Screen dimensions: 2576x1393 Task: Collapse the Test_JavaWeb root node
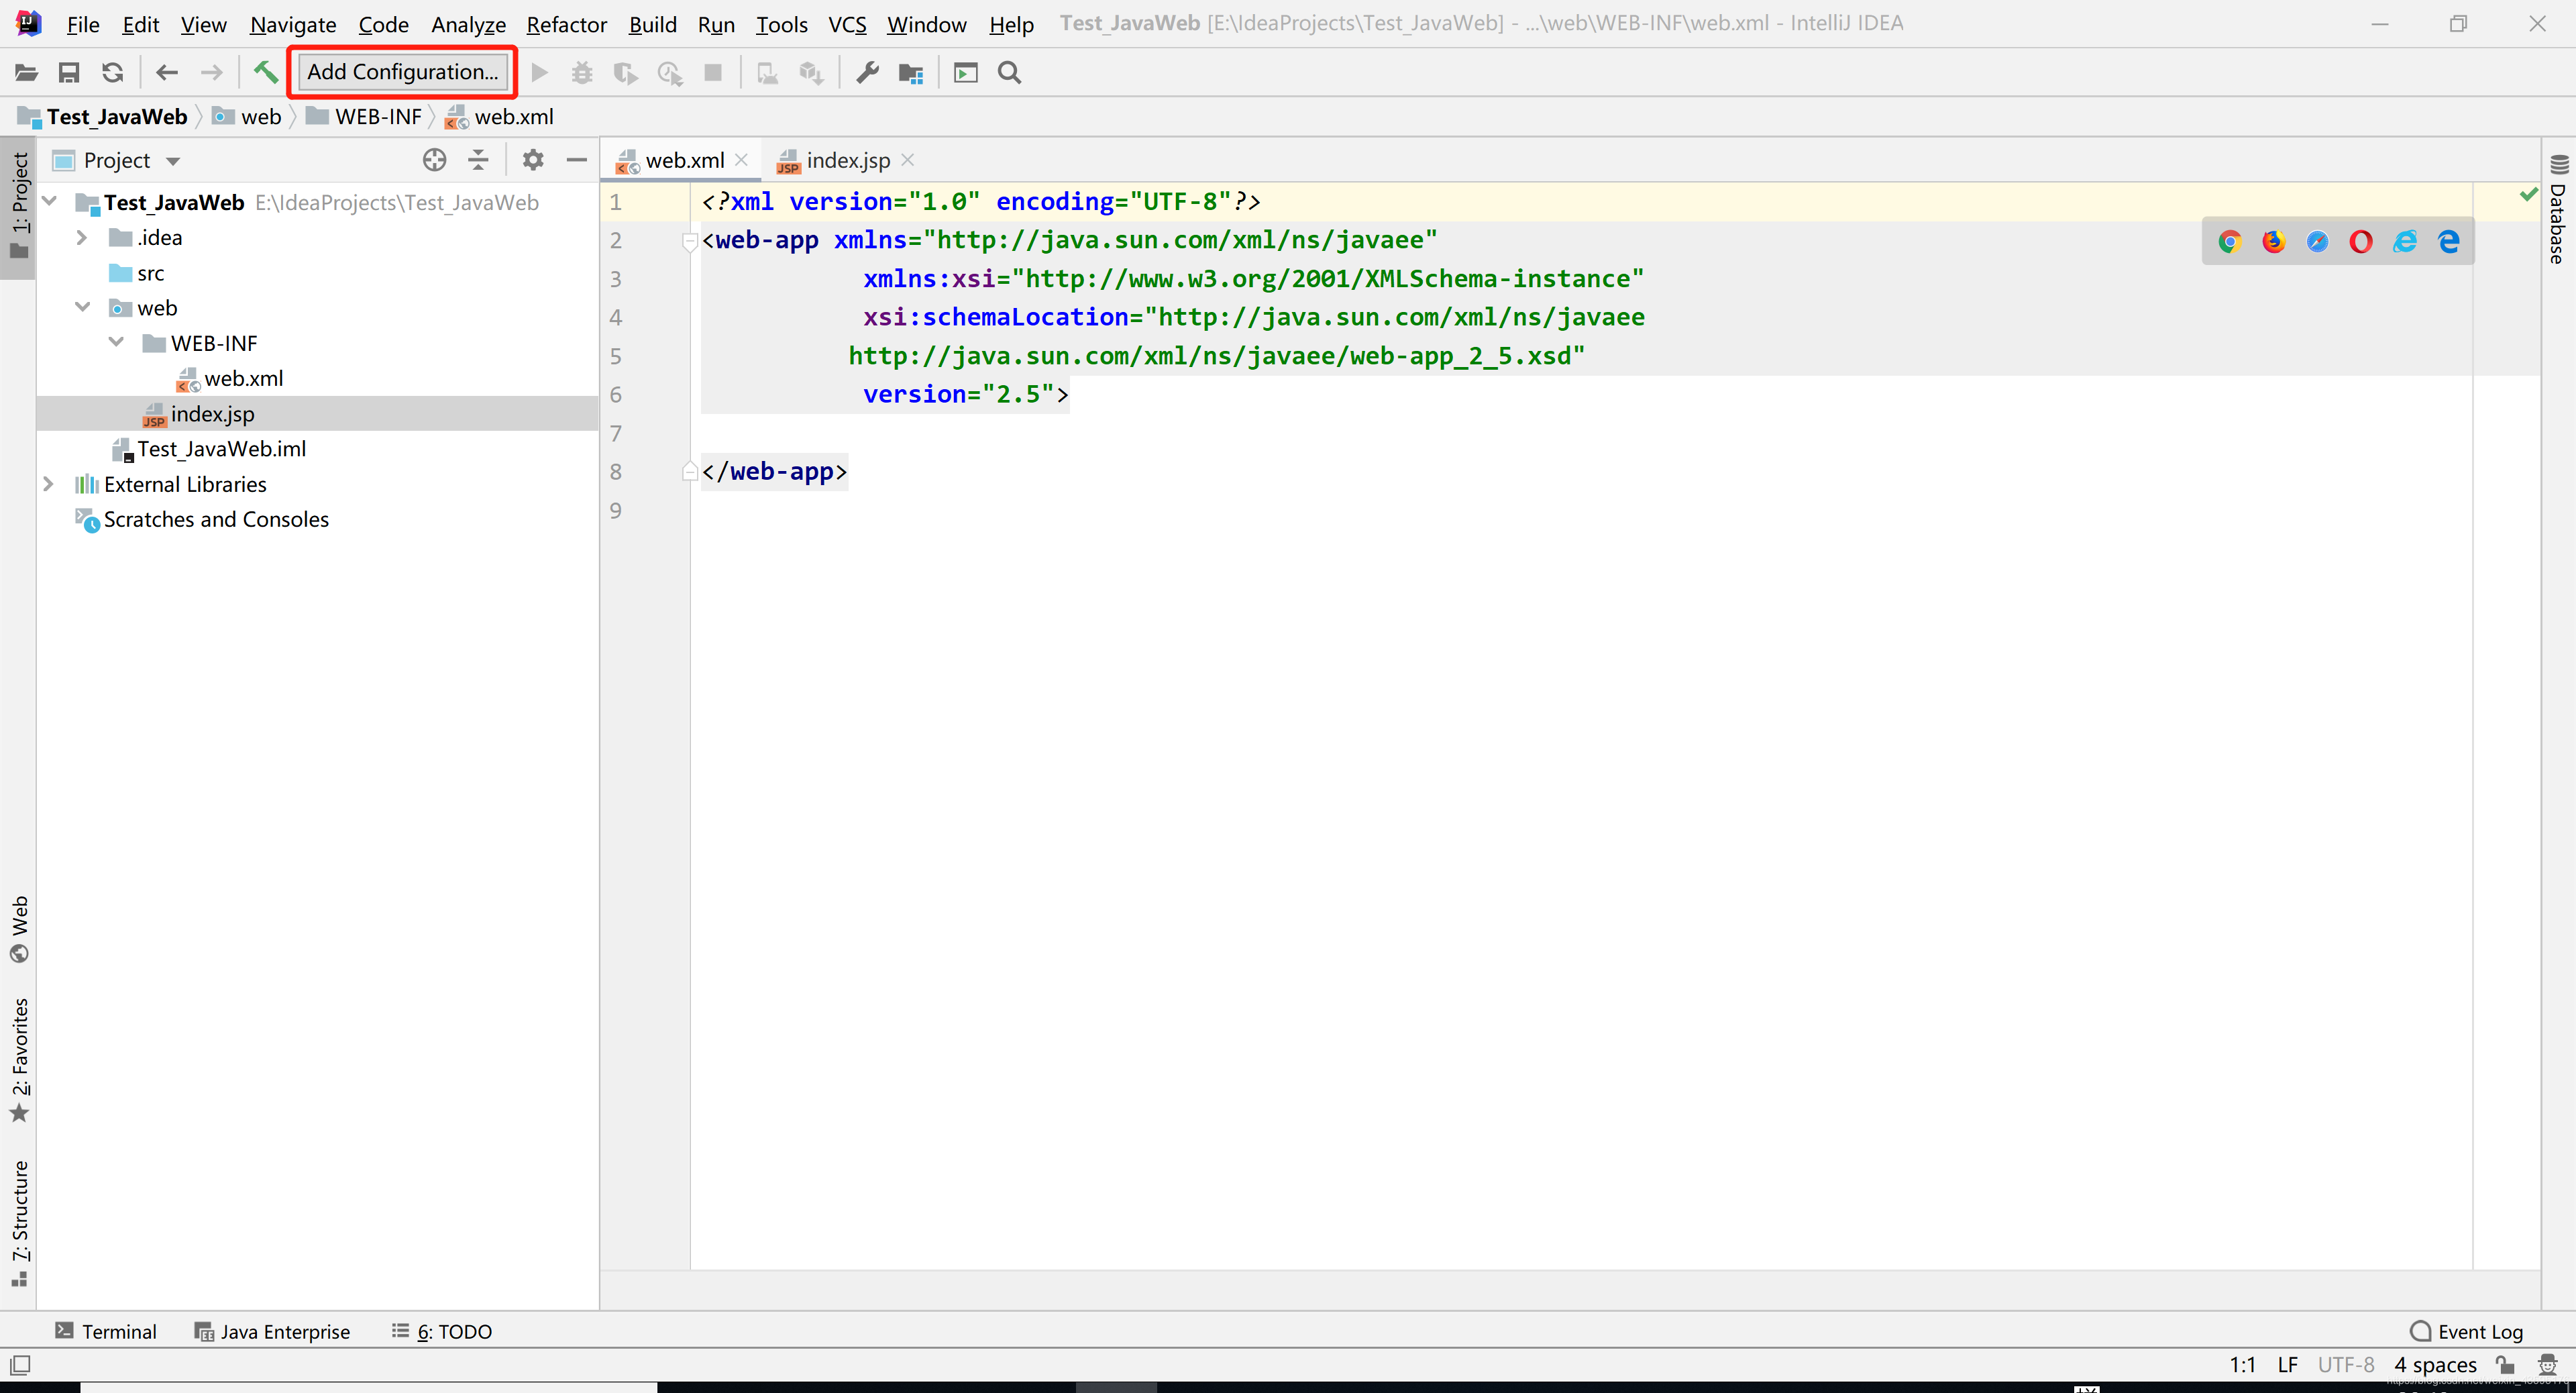[49, 202]
